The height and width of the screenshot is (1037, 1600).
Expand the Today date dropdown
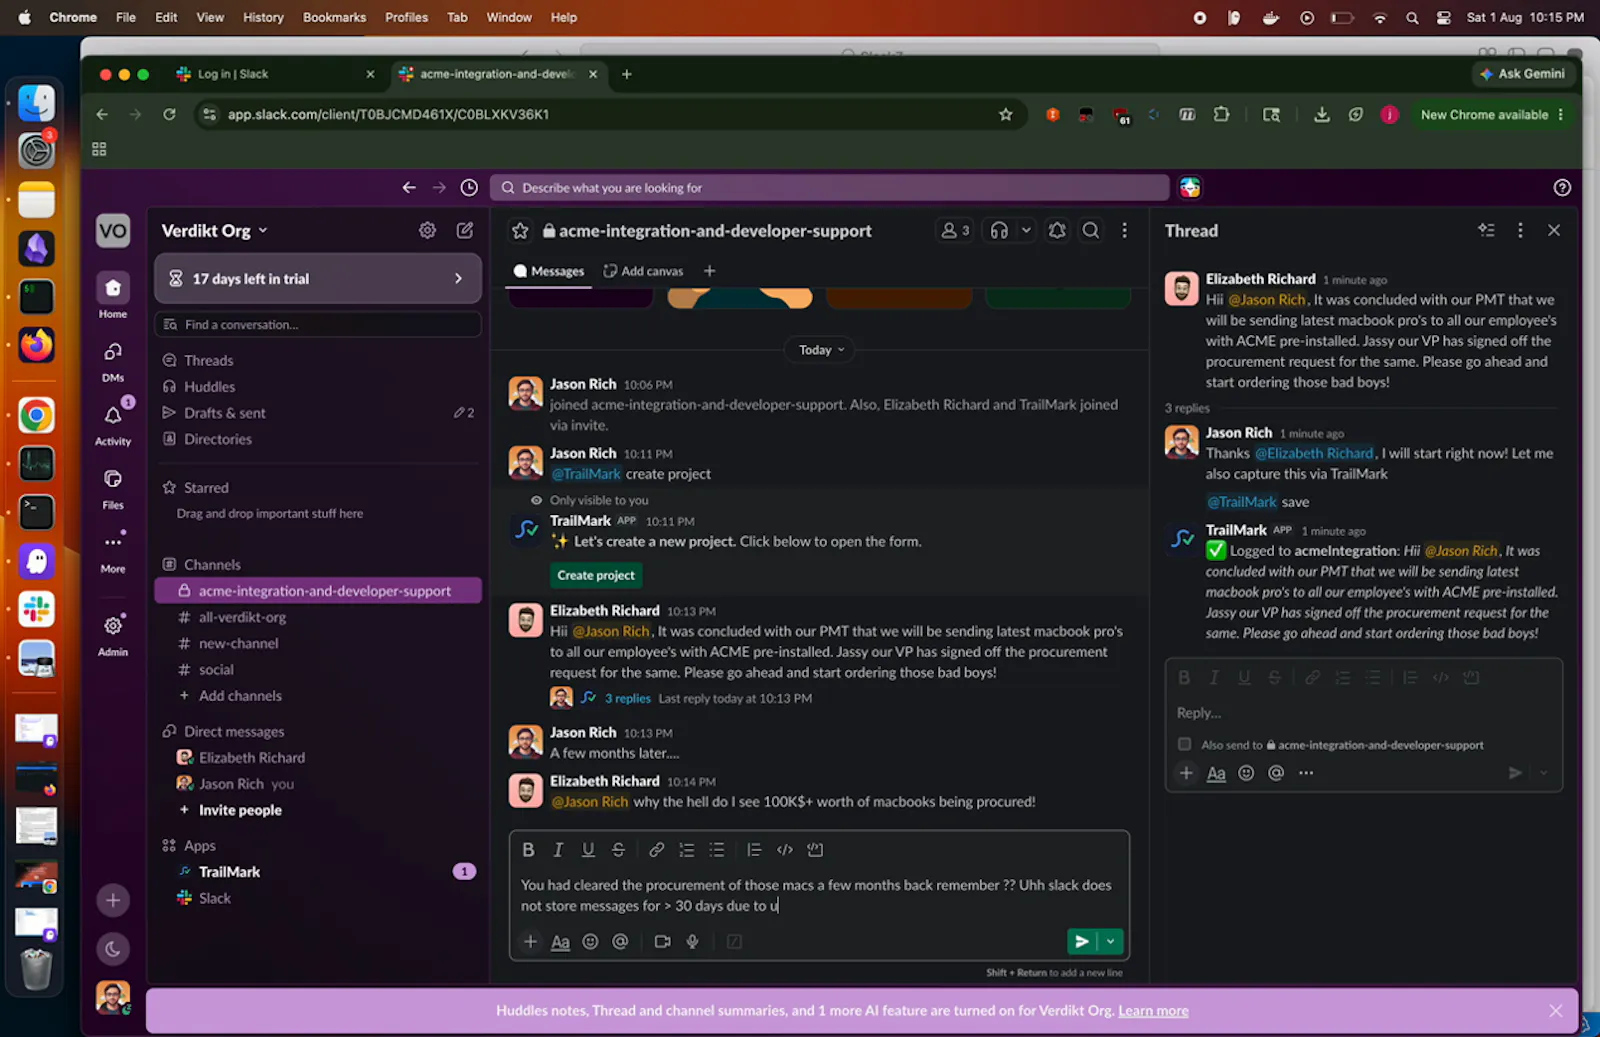pyautogui.click(x=821, y=350)
